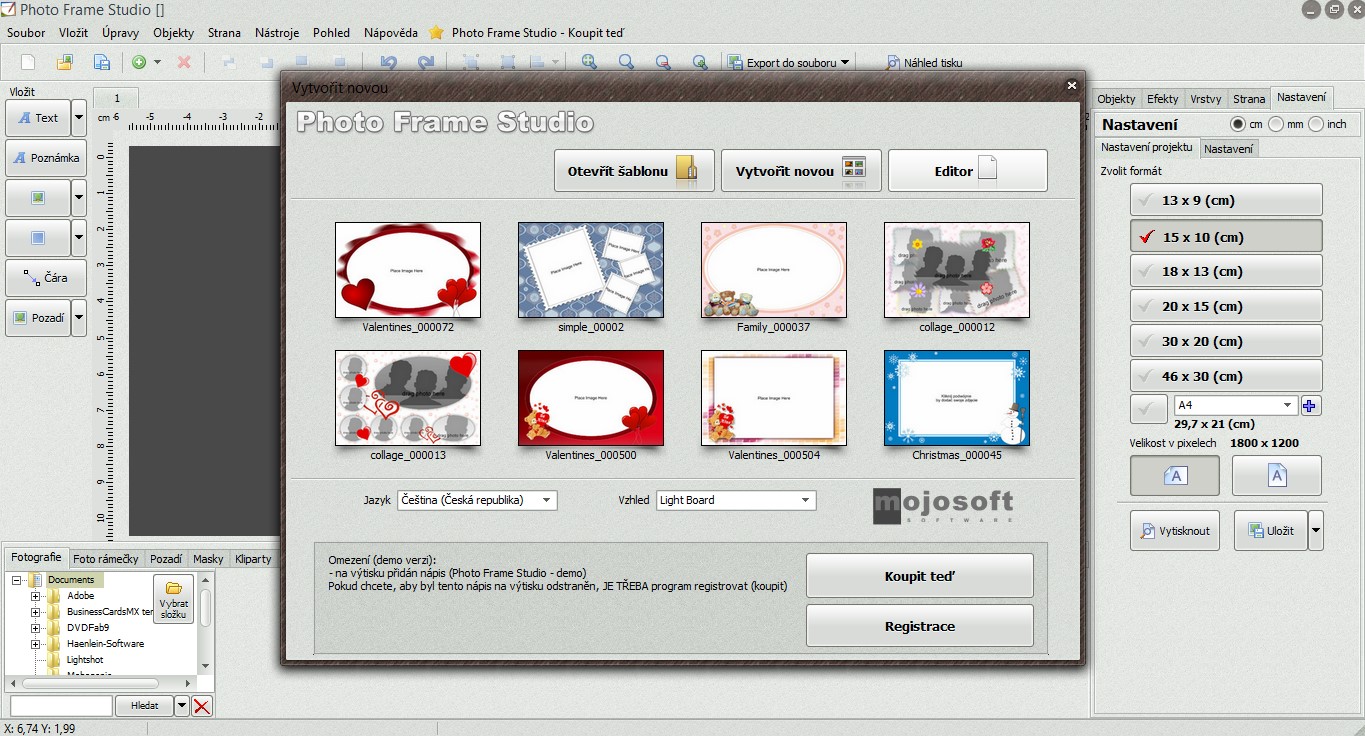
Task: Click the blue plus icon next to A4
Action: point(1310,406)
